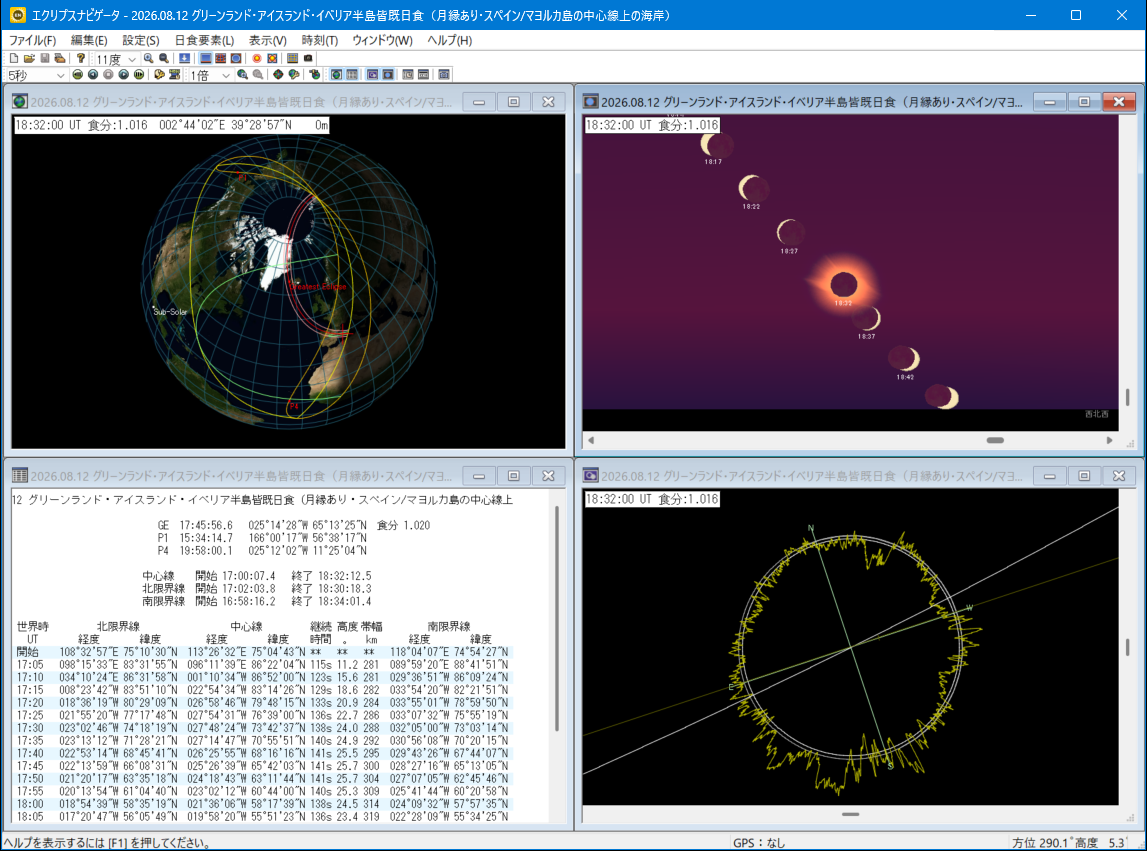Open the 時刻(T) menu
The image size is (1147, 851).
pos(319,40)
